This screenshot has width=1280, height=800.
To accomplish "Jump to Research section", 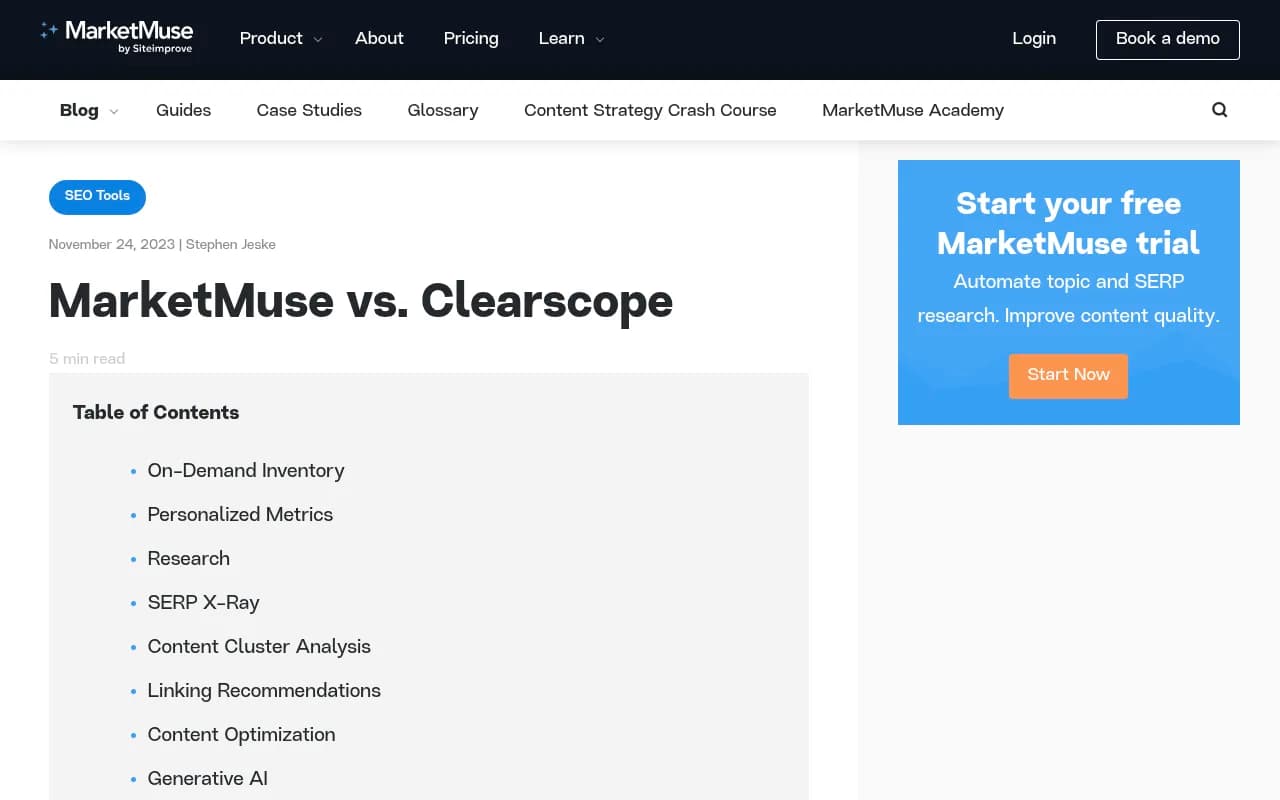I will coord(188,558).
